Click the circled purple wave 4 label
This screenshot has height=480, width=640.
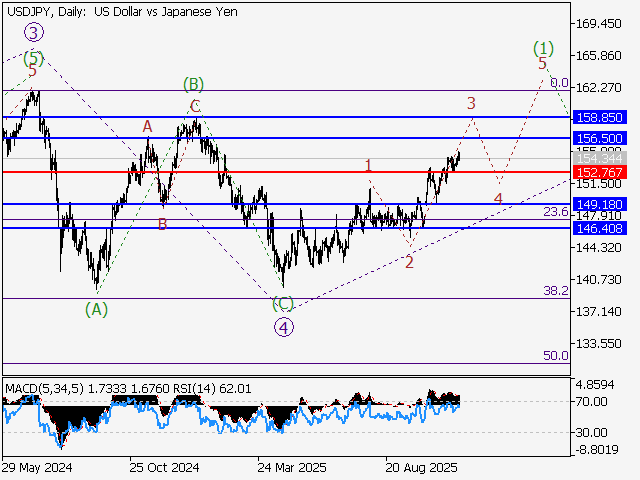tap(284, 326)
